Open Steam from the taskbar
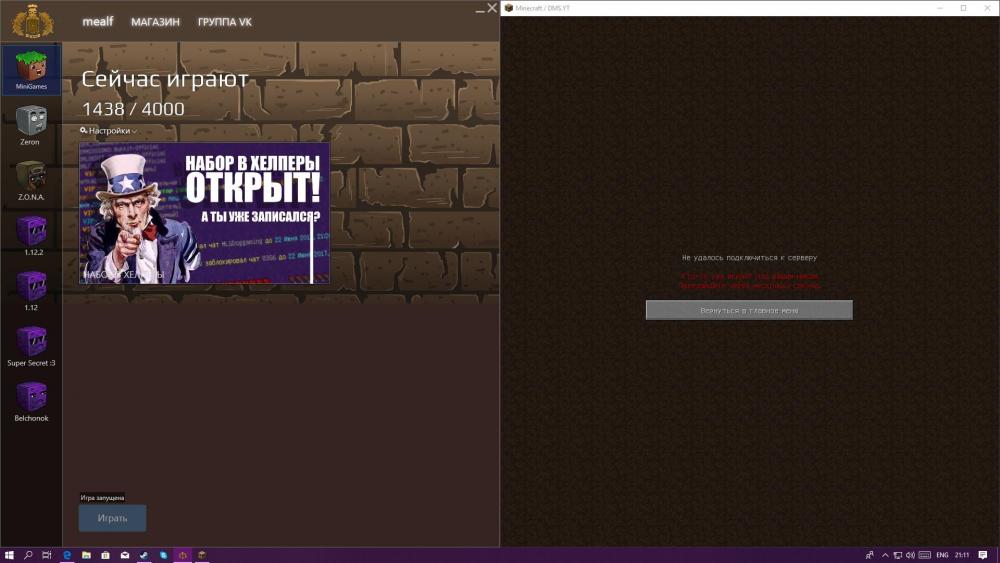 (144, 555)
